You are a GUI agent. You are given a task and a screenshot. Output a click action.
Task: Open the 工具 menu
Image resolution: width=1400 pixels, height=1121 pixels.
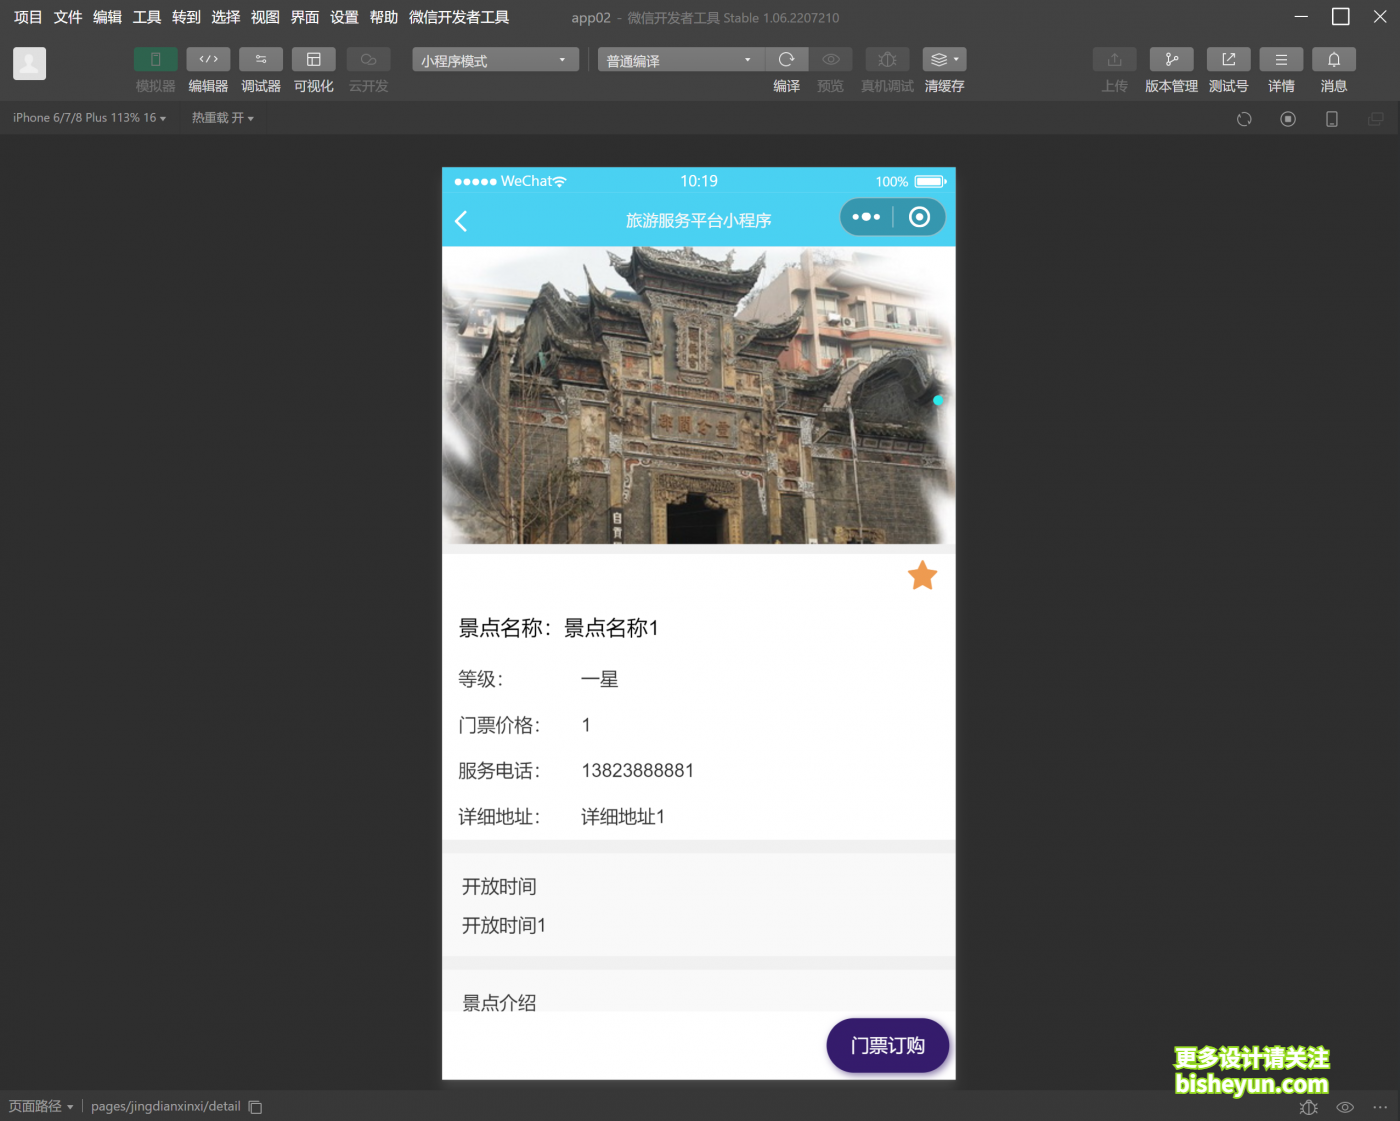coord(147,17)
